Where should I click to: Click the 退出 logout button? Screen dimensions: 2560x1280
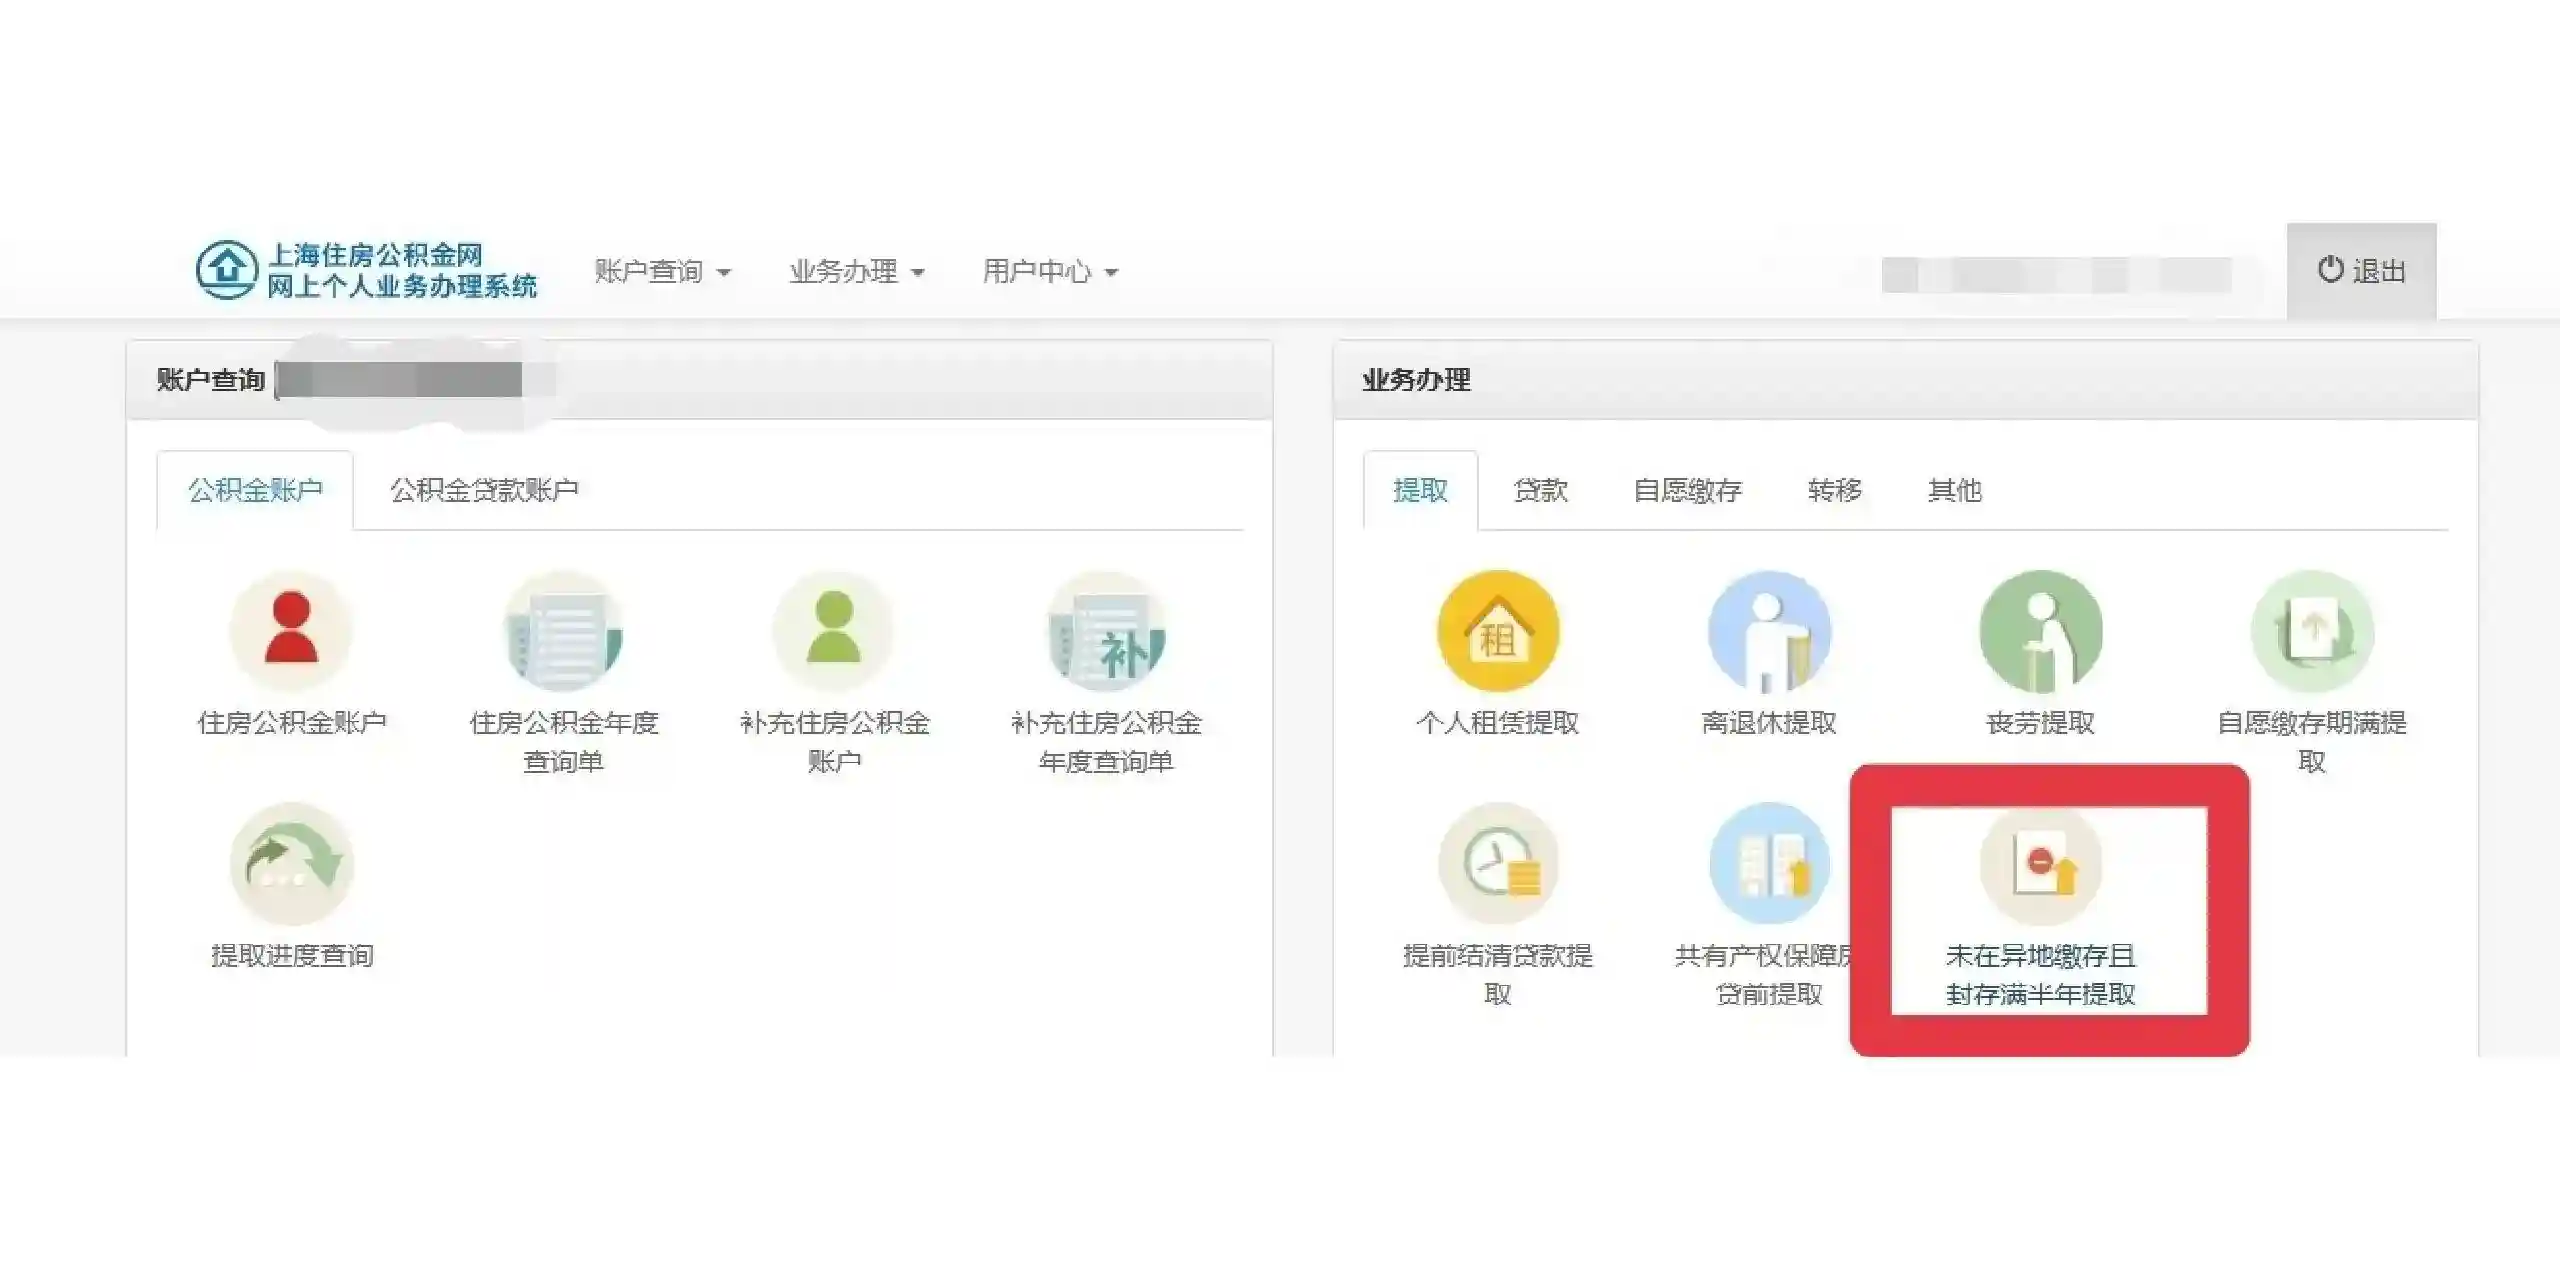(x=2361, y=271)
